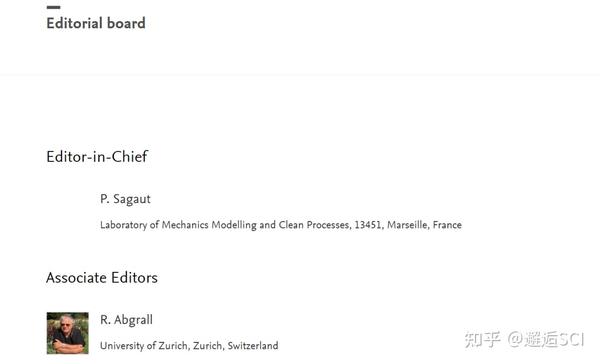This screenshot has height=364, width=600.
Task: Select the Editorial board heading
Action: (96, 23)
